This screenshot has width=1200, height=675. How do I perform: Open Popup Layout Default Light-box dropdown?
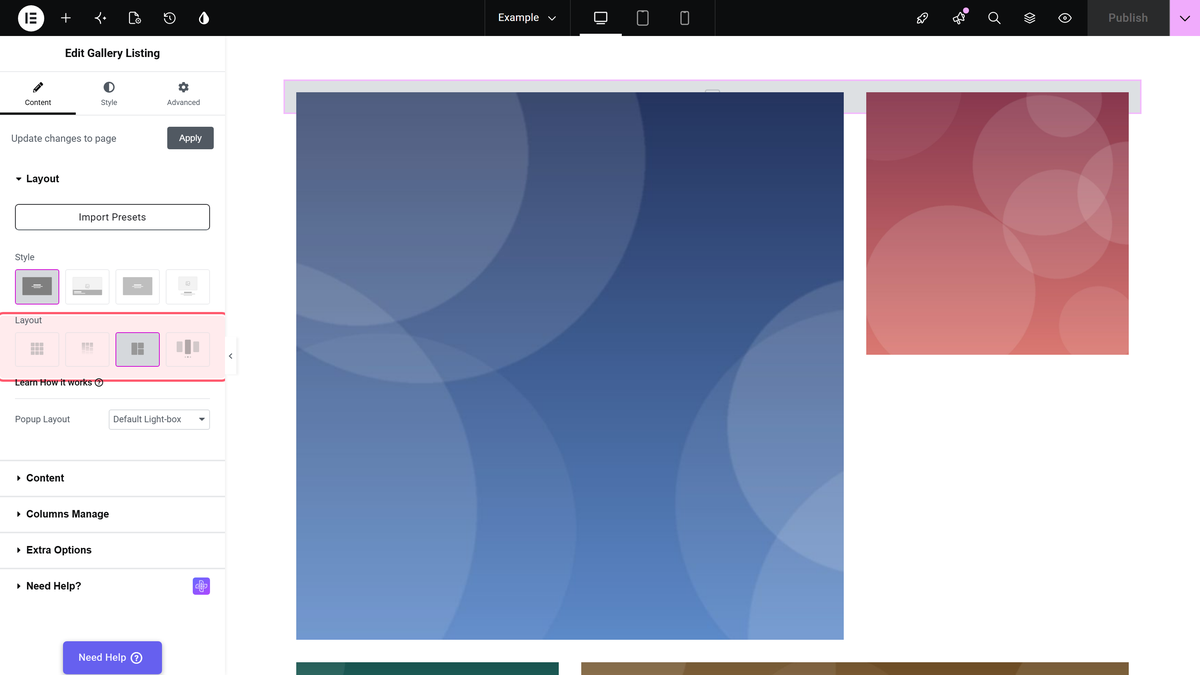tap(159, 419)
